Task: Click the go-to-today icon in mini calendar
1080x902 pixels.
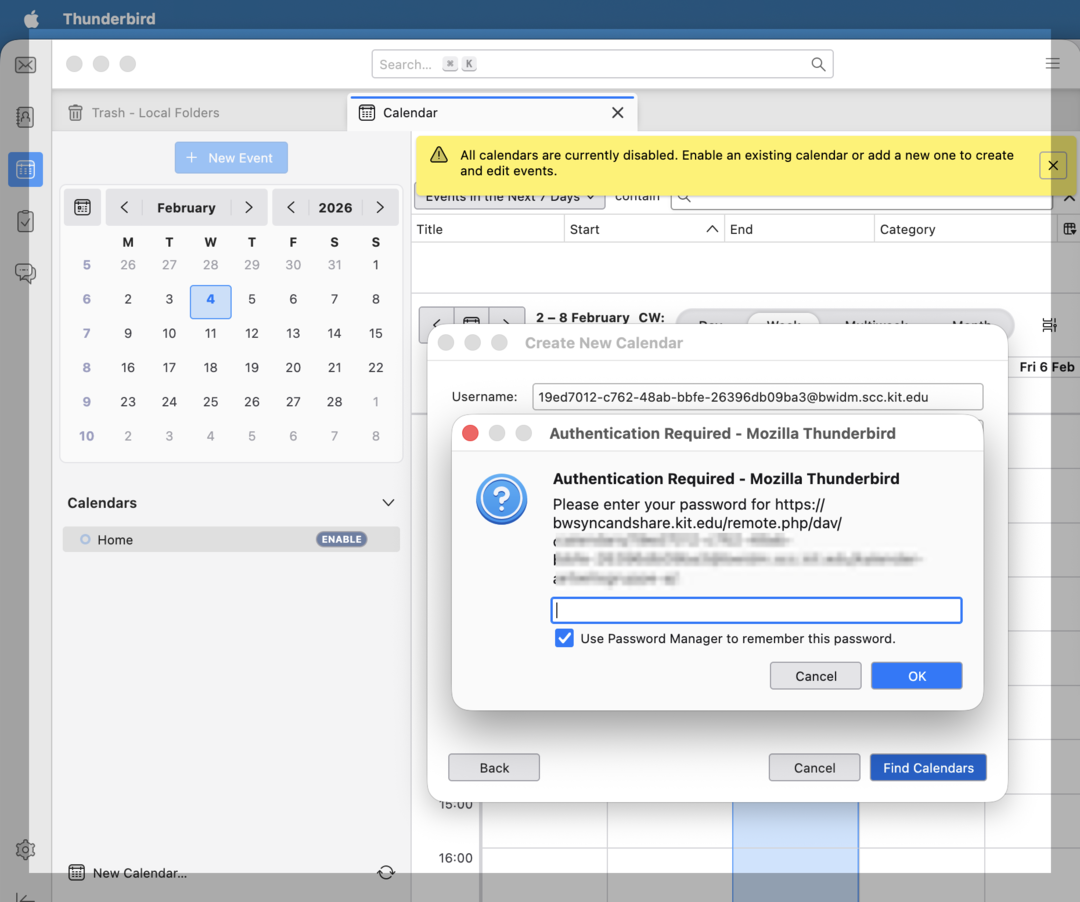Action: [82, 207]
